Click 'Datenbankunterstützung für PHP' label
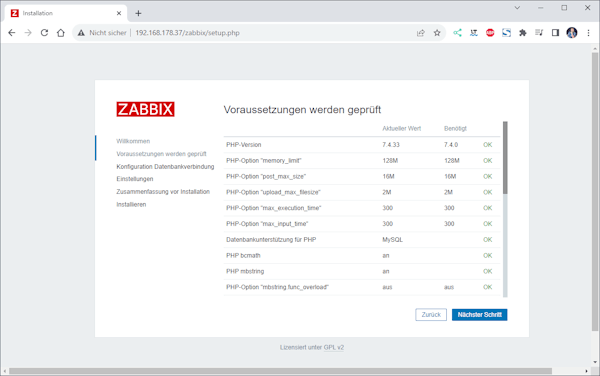 tap(271, 240)
